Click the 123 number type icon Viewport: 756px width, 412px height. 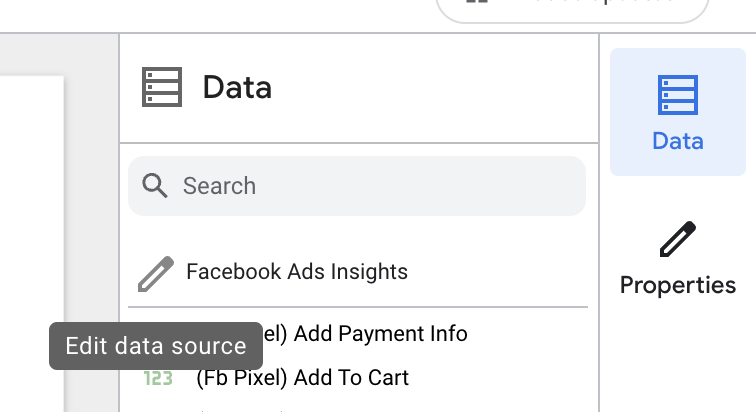[x=158, y=378]
